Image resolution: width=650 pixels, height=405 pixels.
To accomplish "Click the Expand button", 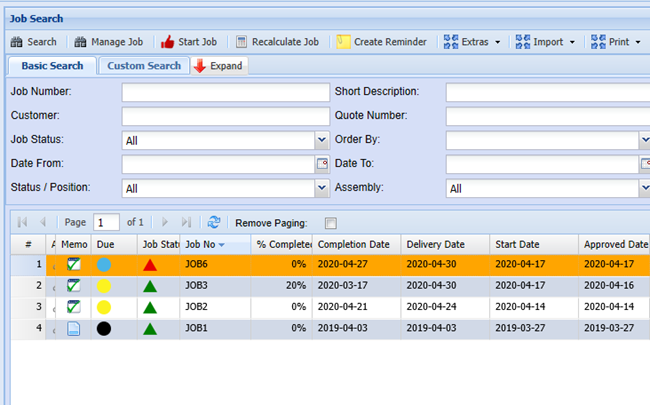I will [x=217, y=66].
